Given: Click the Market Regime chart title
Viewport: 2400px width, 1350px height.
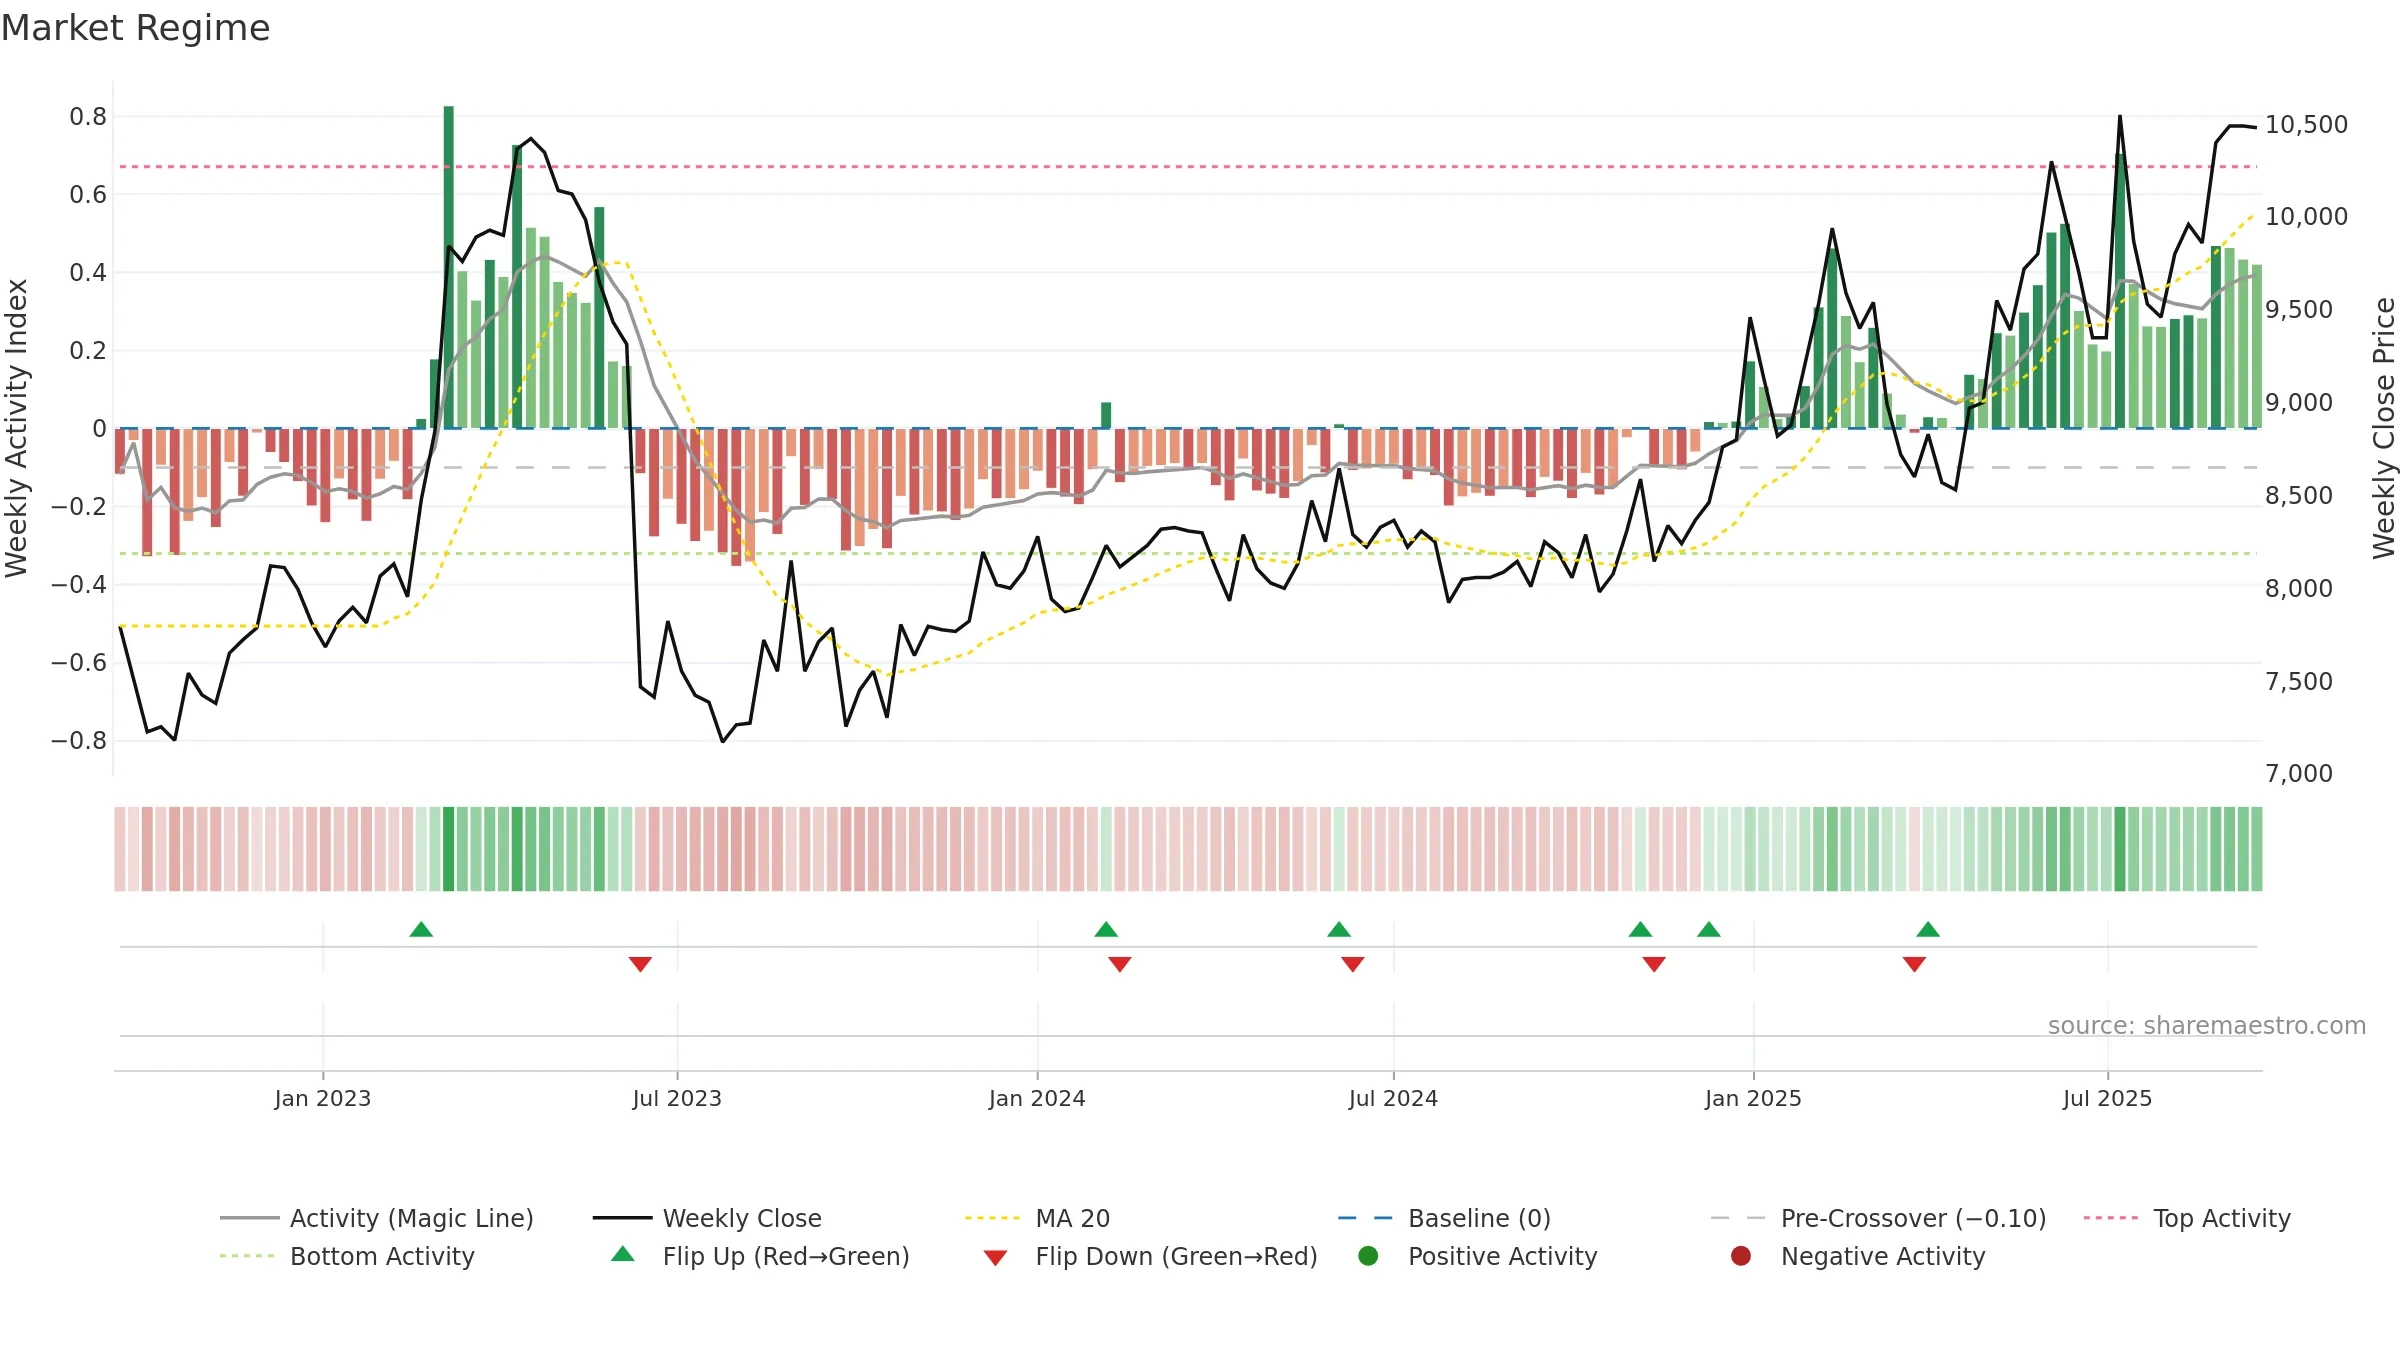Looking at the screenshot, I should (x=135, y=28).
